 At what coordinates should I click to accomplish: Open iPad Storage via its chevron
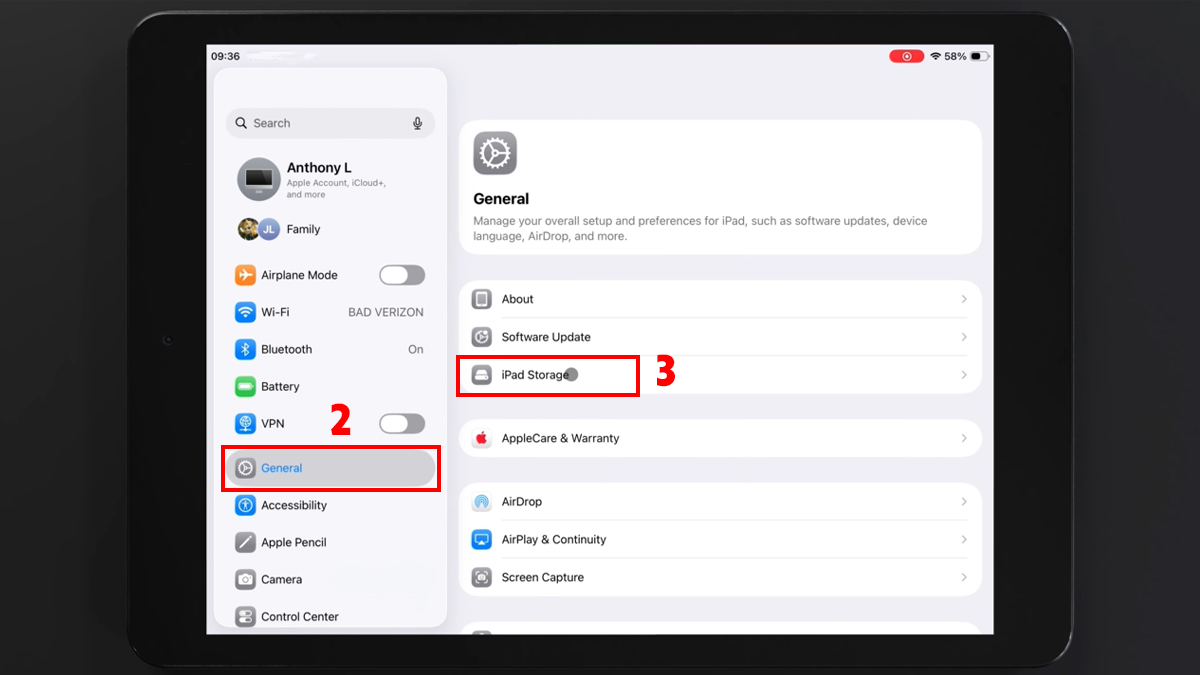[x=964, y=375]
